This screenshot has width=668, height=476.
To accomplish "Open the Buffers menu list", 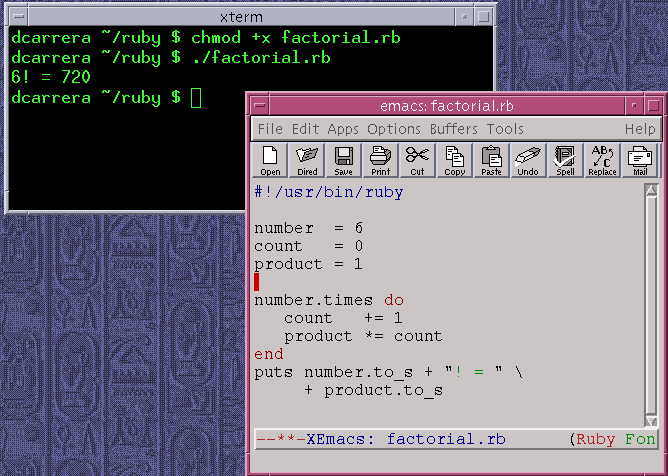I will click(x=454, y=129).
